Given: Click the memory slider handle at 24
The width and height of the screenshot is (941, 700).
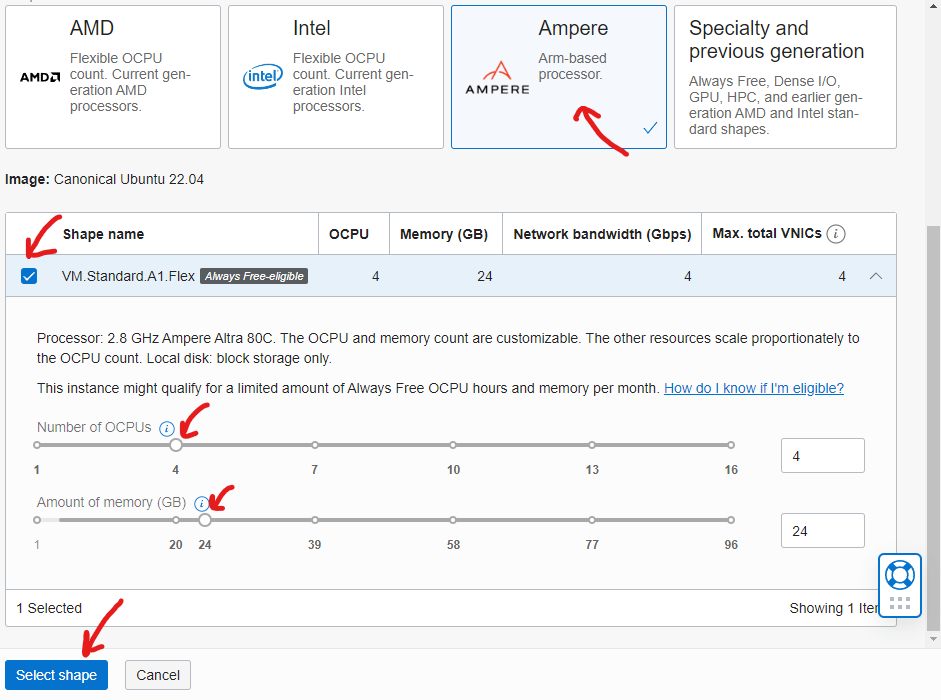Looking at the screenshot, I should coord(205,520).
